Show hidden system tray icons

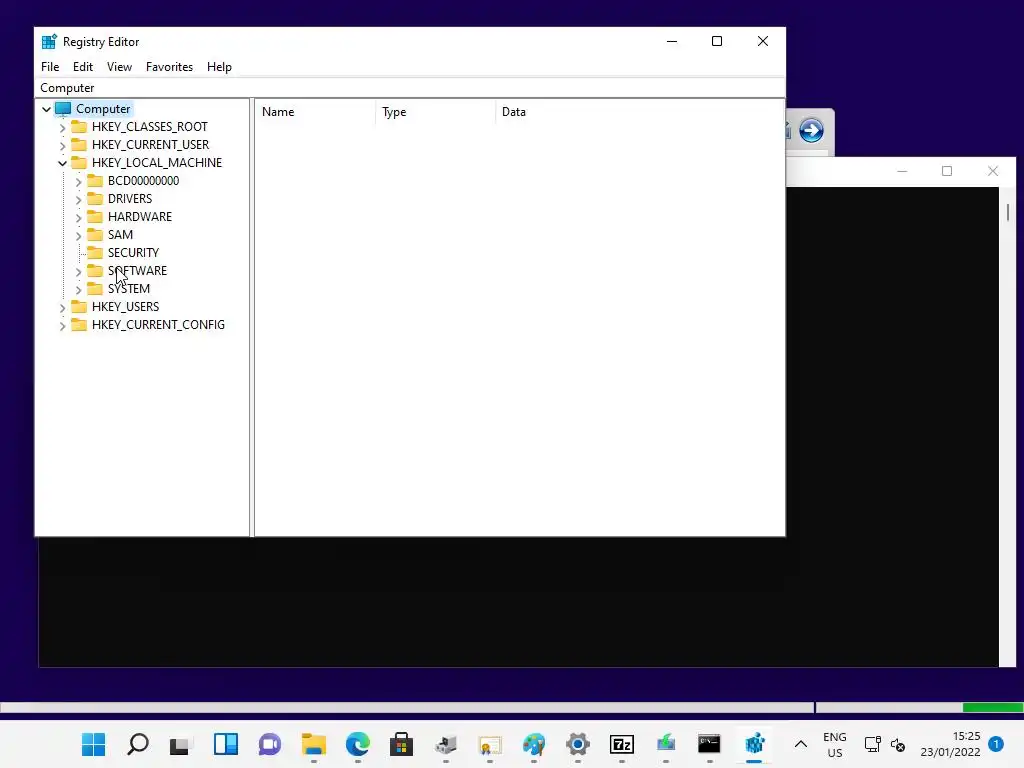801,744
